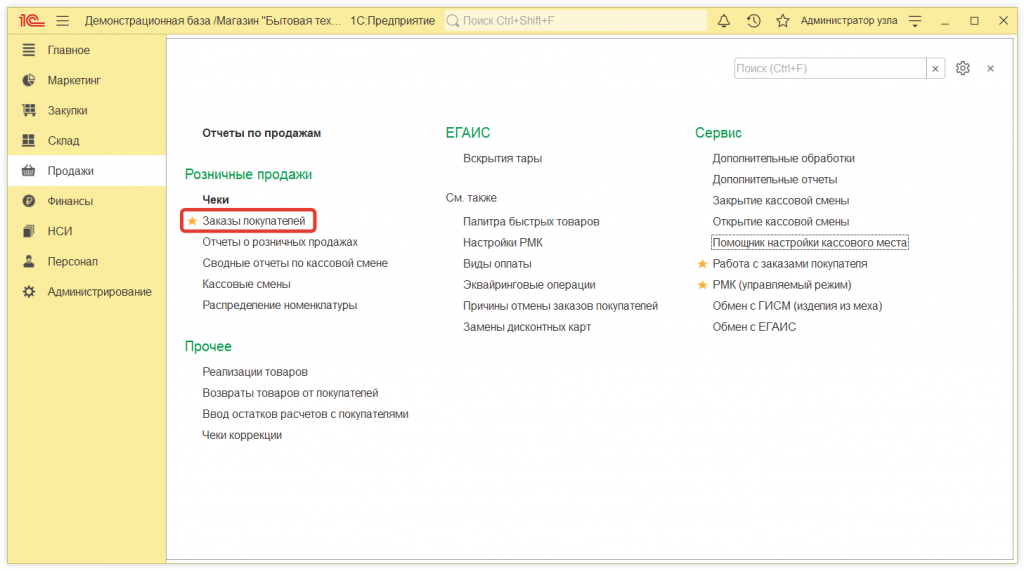
Task: Open the Склад section
Action: [x=63, y=141]
